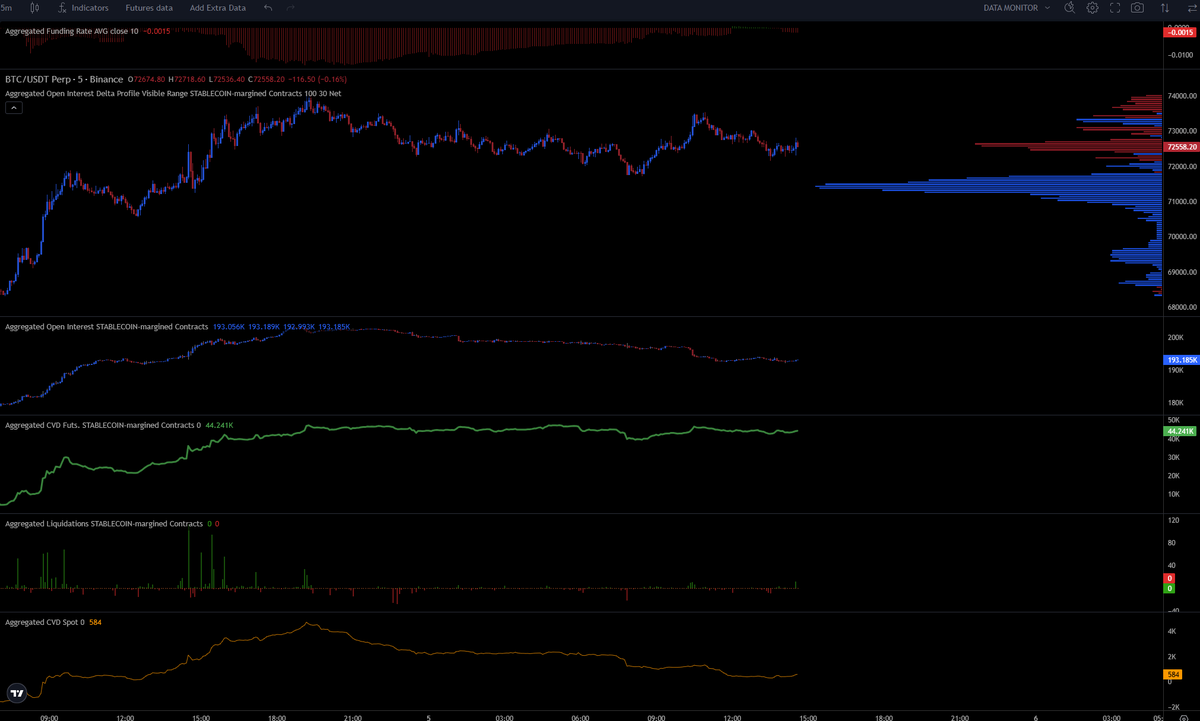Image resolution: width=1200 pixels, height=721 pixels.
Task: Open the Futures data menu
Action: click(x=149, y=7)
